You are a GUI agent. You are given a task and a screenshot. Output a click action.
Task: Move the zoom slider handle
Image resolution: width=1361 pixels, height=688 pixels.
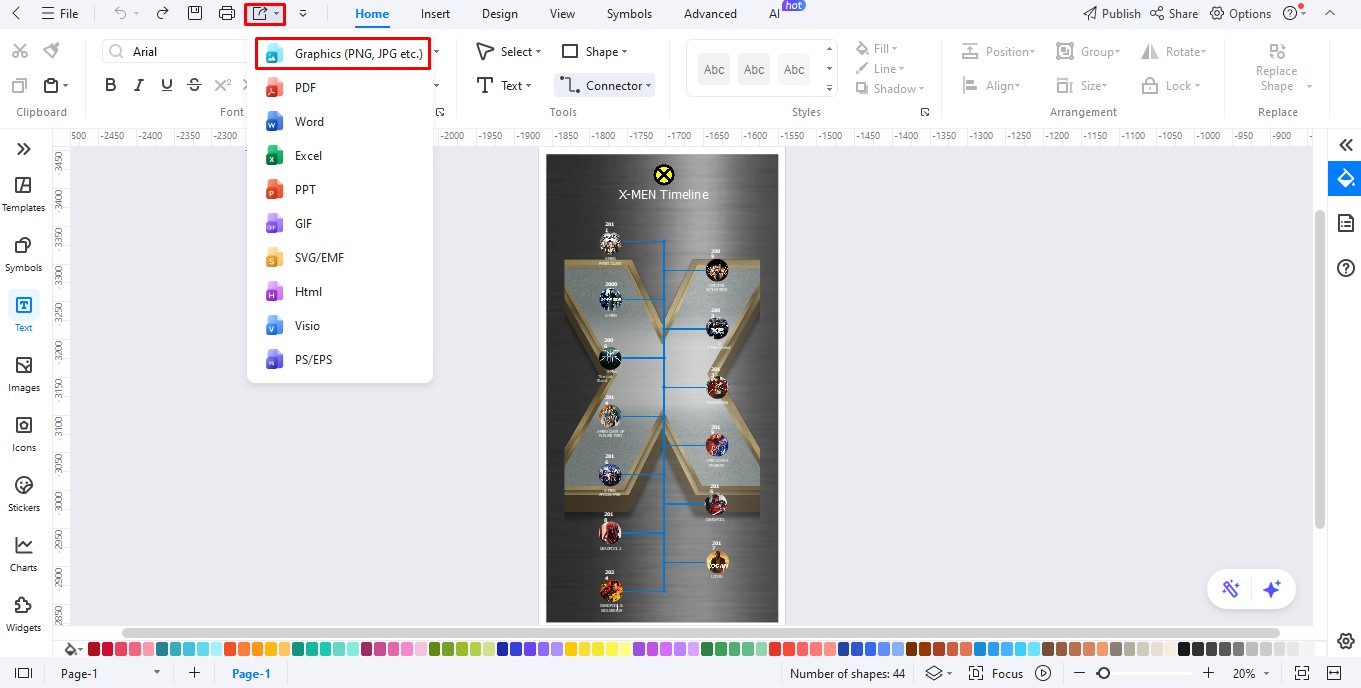pos(1103,673)
